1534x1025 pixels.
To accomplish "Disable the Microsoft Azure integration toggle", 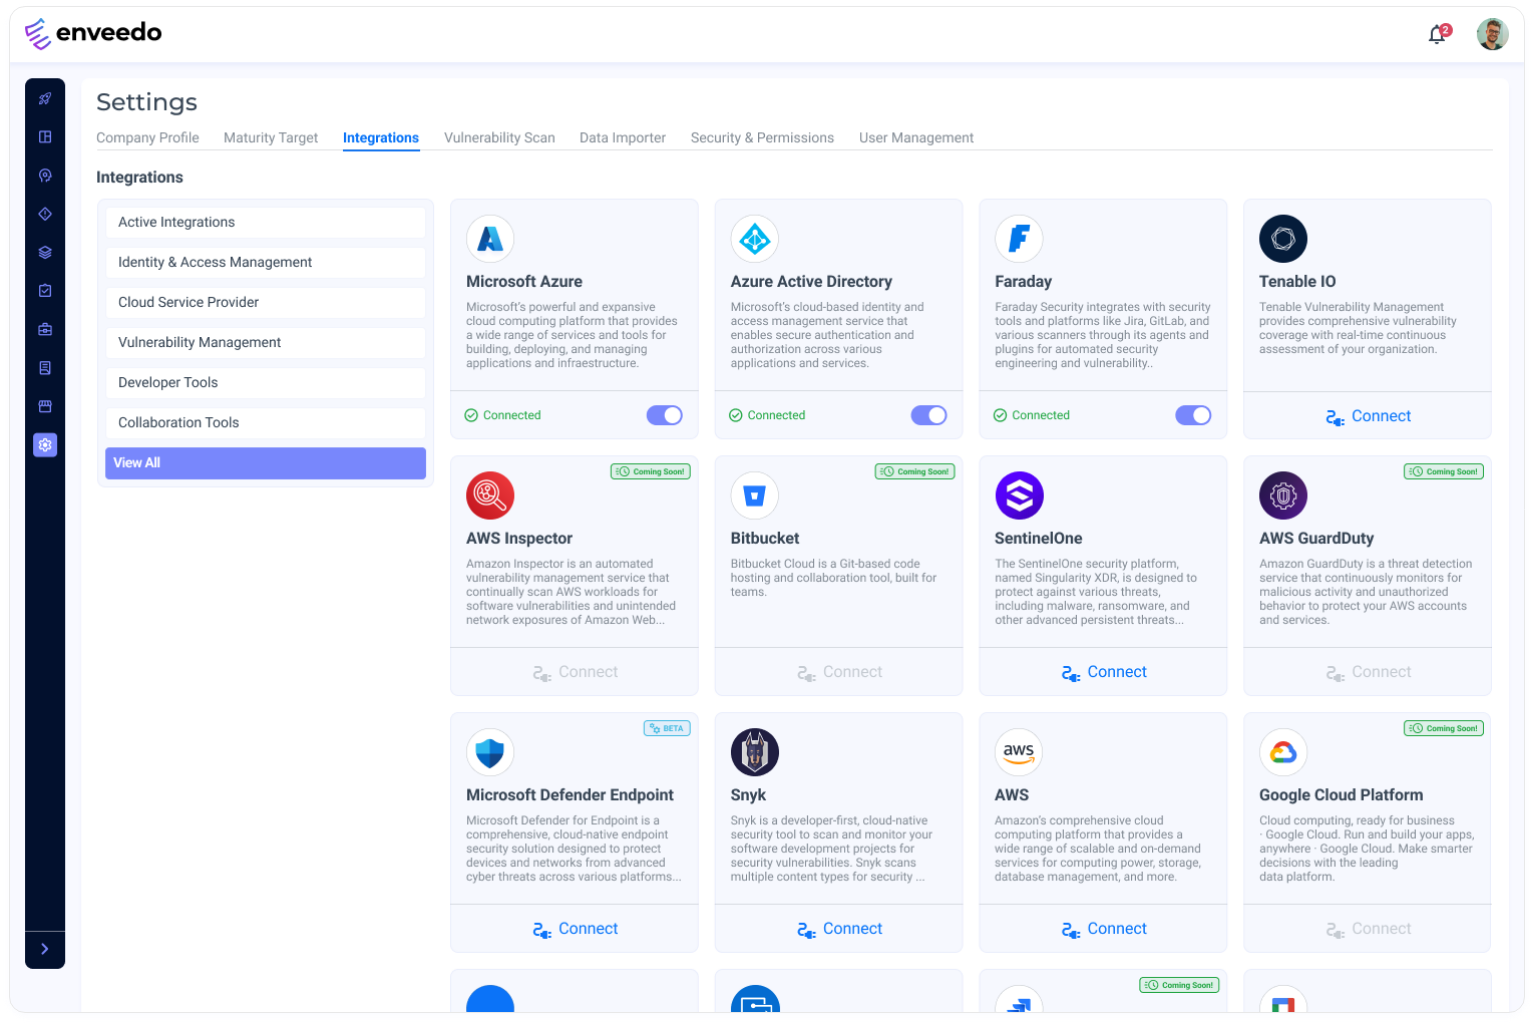I will (x=664, y=415).
